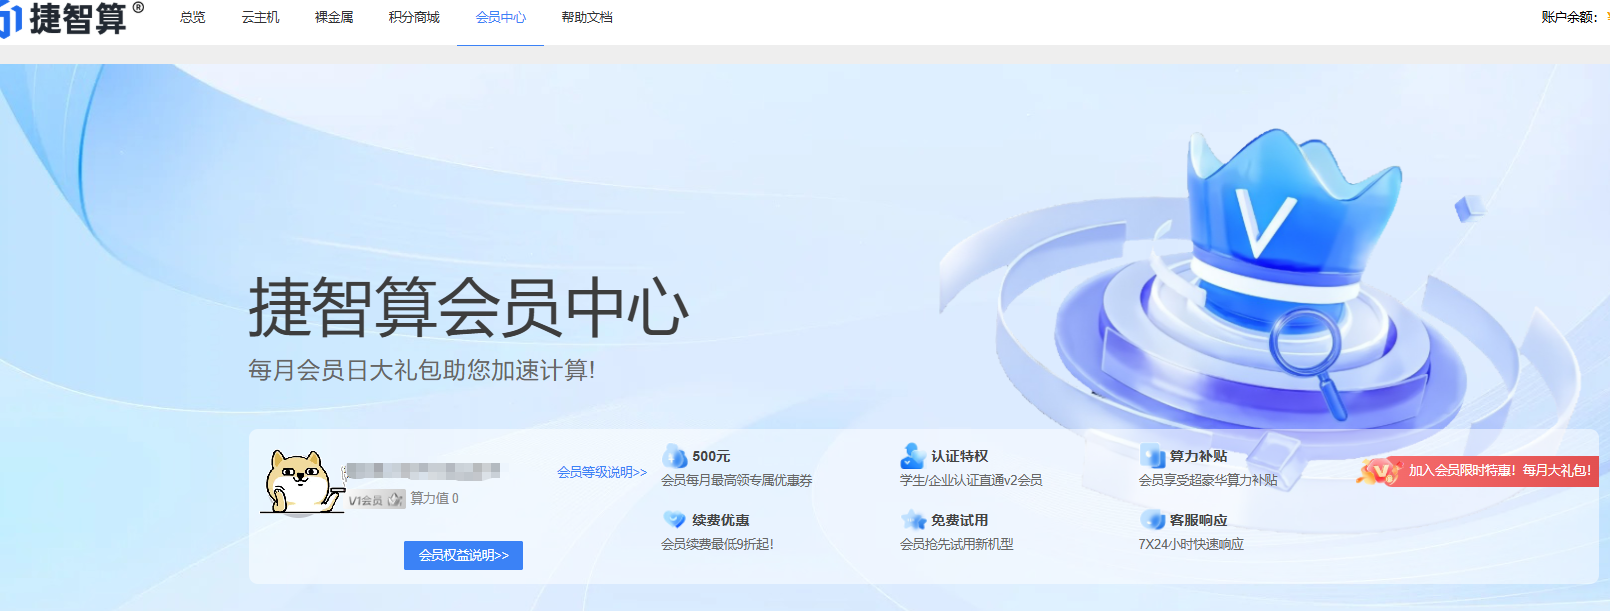Open the 裸金属 navigation item
The width and height of the screenshot is (1610, 611).
click(x=334, y=18)
